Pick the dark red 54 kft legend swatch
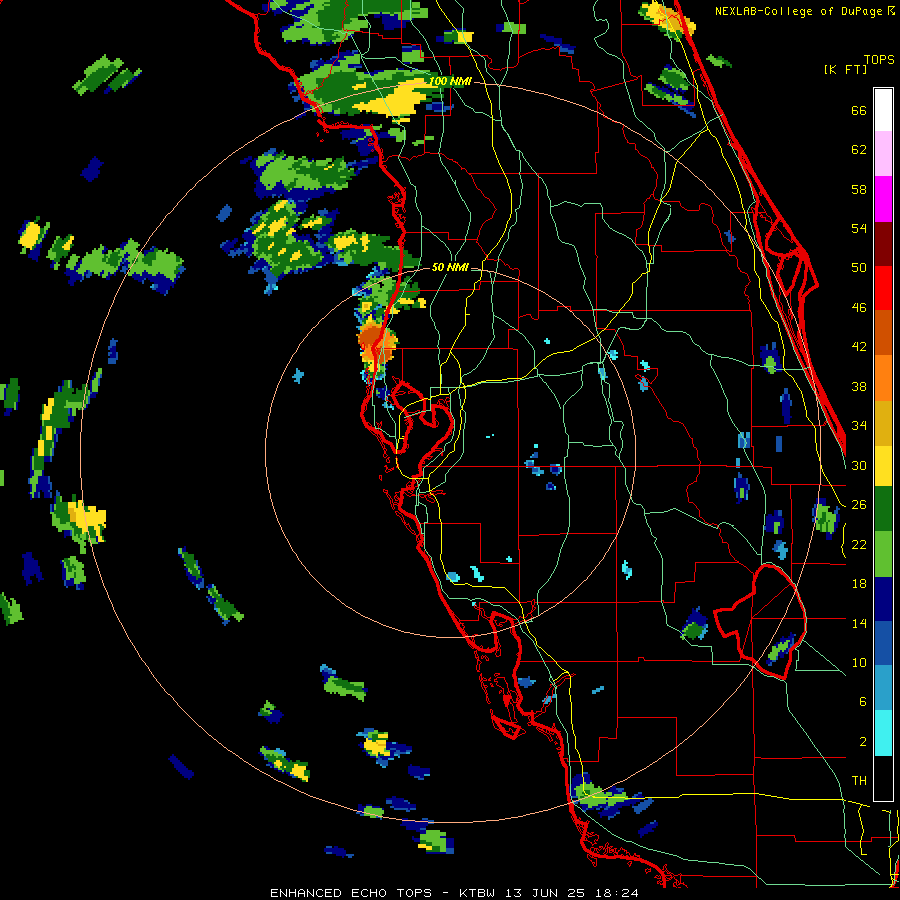This screenshot has height=900, width=900. tap(883, 243)
